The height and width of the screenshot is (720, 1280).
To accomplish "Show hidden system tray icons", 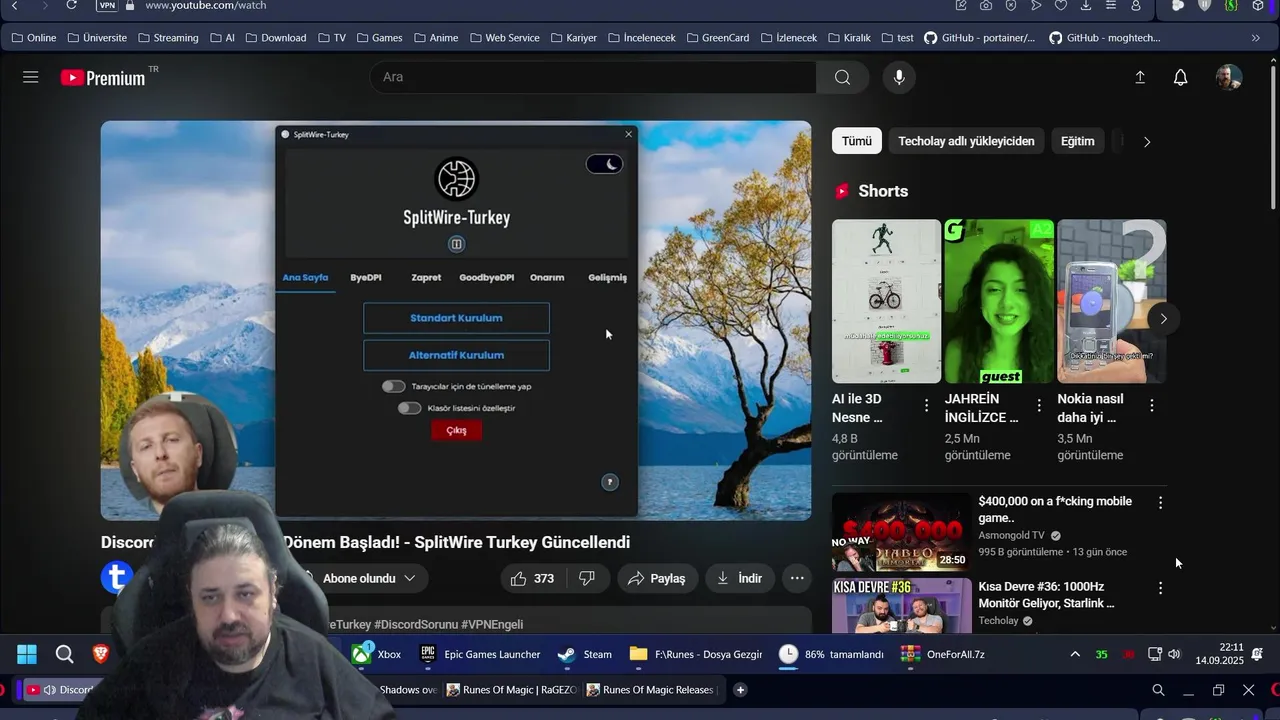I will [1075, 654].
